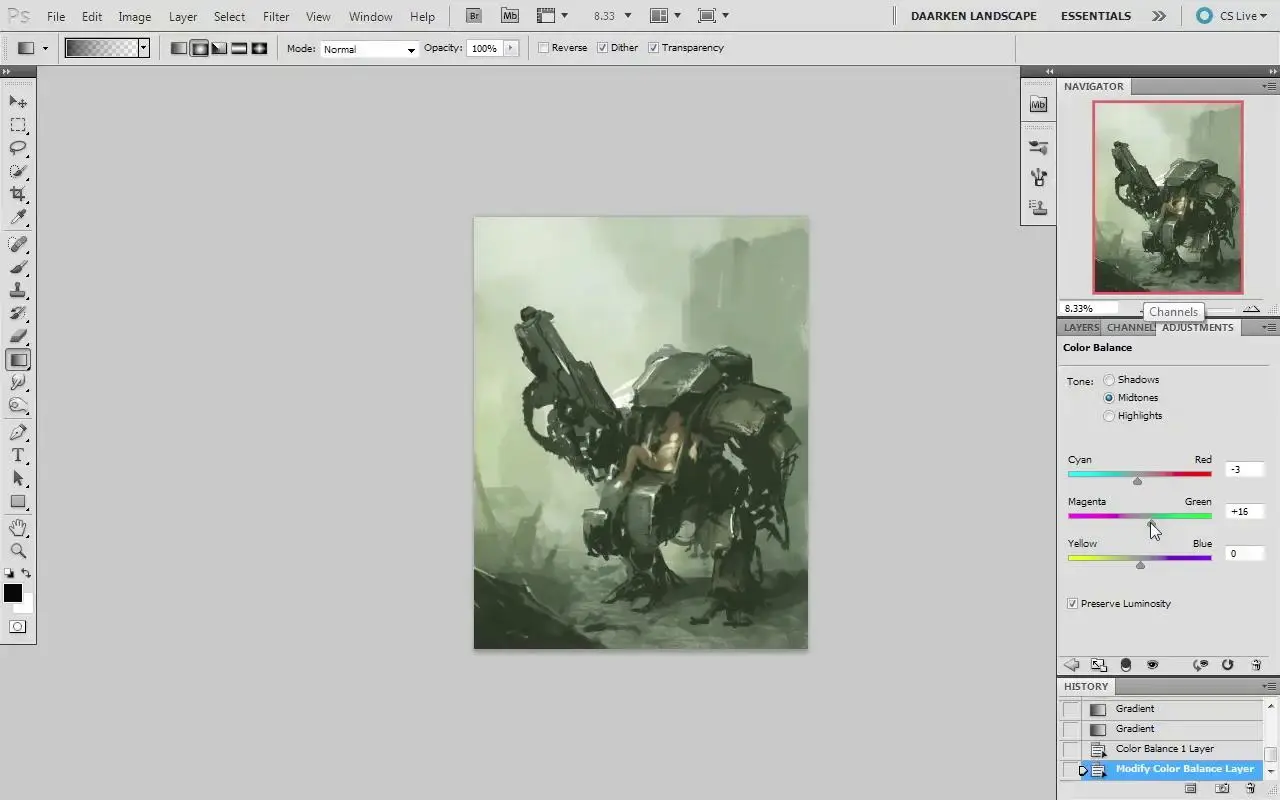The image size is (1280, 800).
Task: Choose the Angle Gradient style
Action: (x=219, y=48)
